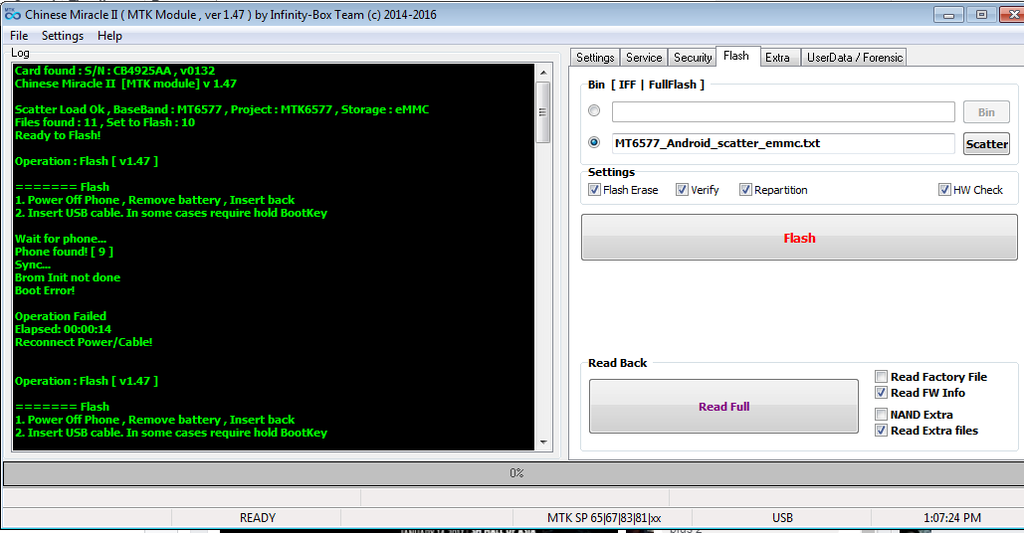Viewport: 1024px width, 533px height.
Task: Select the Bin file radio button
Action: tap(595, 111)
